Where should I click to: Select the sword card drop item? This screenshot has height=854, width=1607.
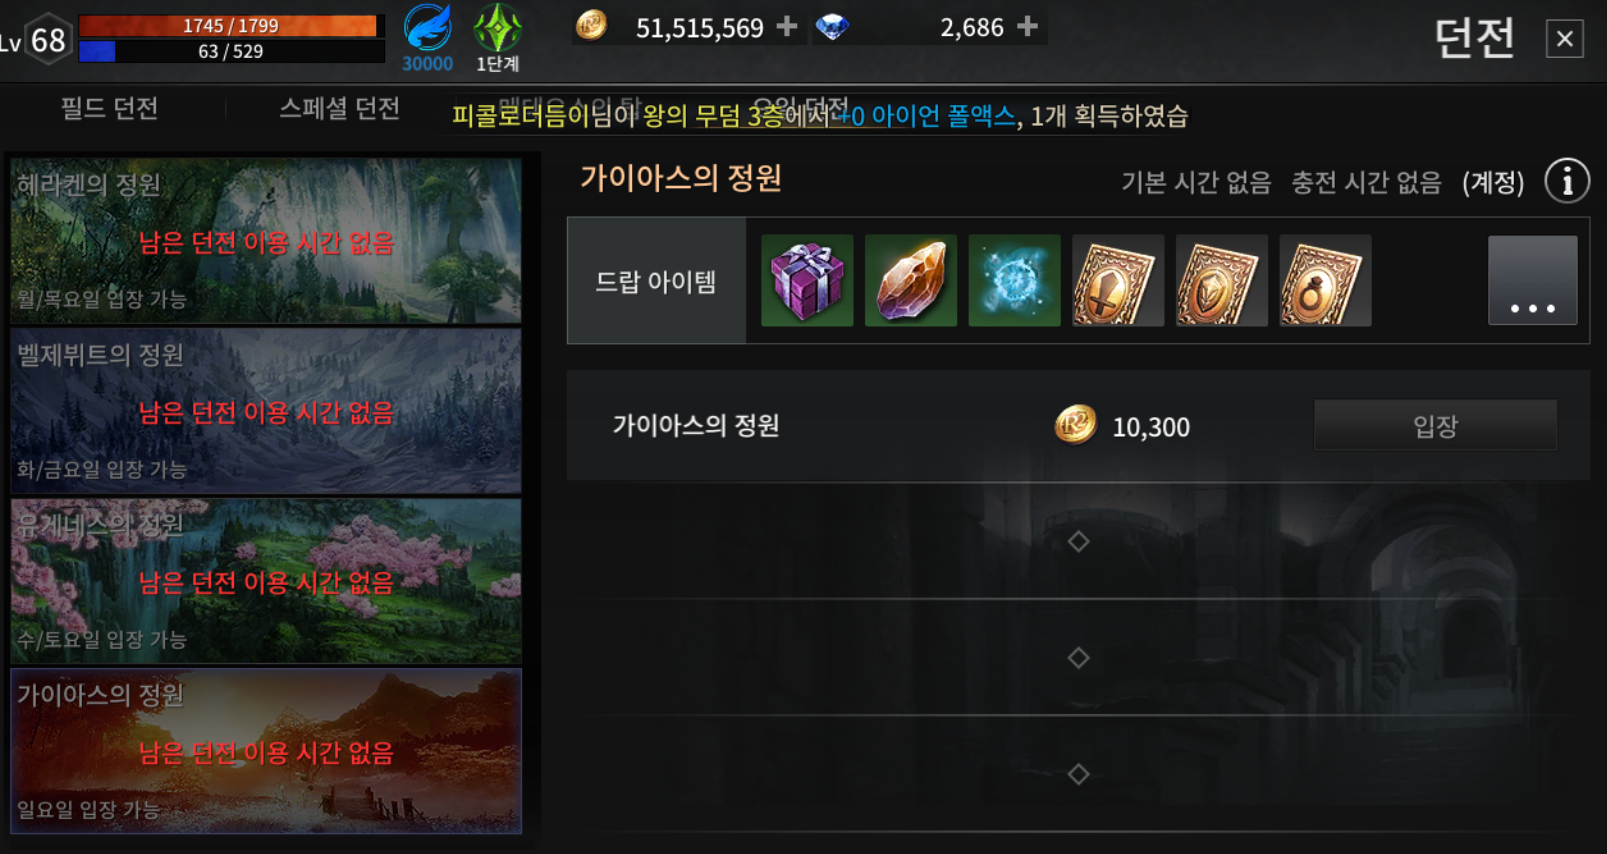coord(1118,281)
